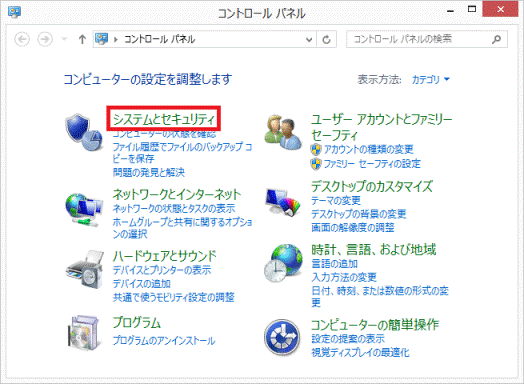The width and height of the screenshot is (524, 384).
Task: Open the Hardware and Sound printer icon
Action: tap(85, 269)
